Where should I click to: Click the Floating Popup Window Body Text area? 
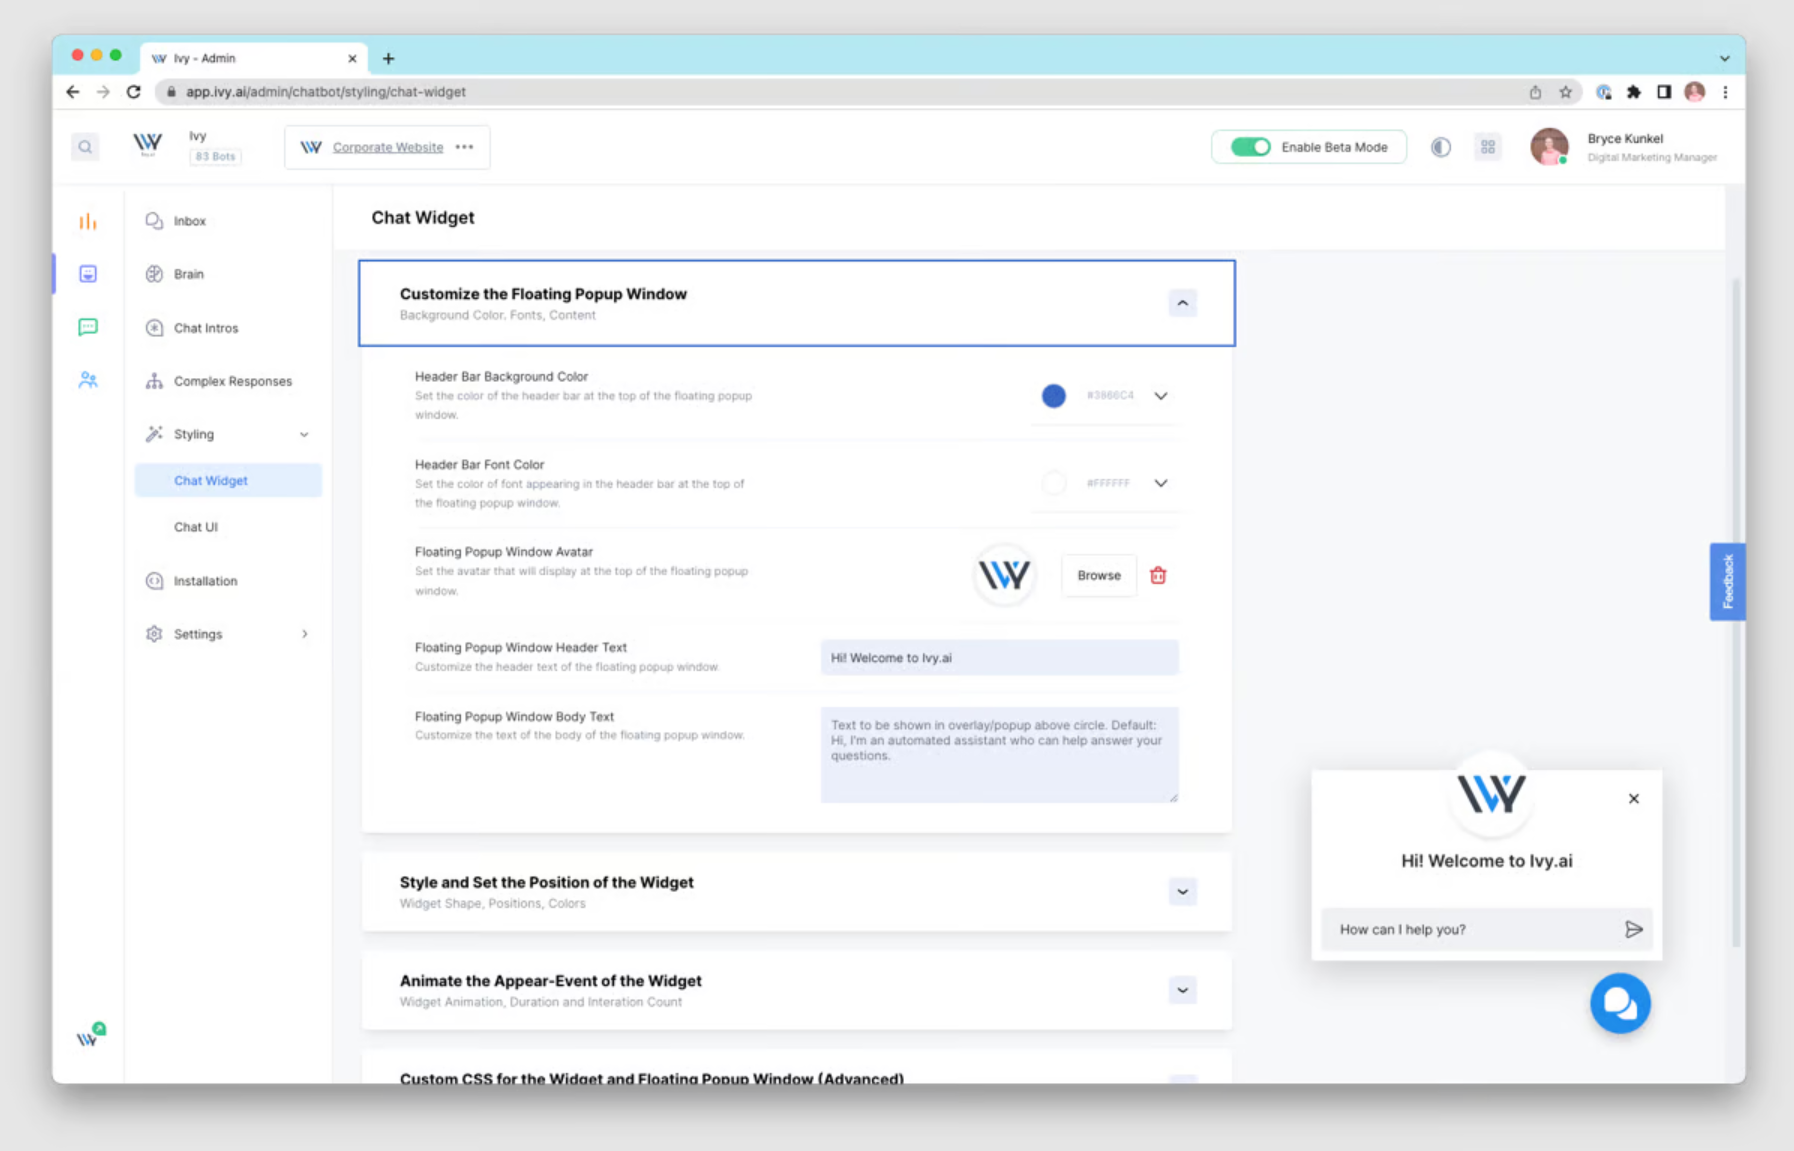999,755
